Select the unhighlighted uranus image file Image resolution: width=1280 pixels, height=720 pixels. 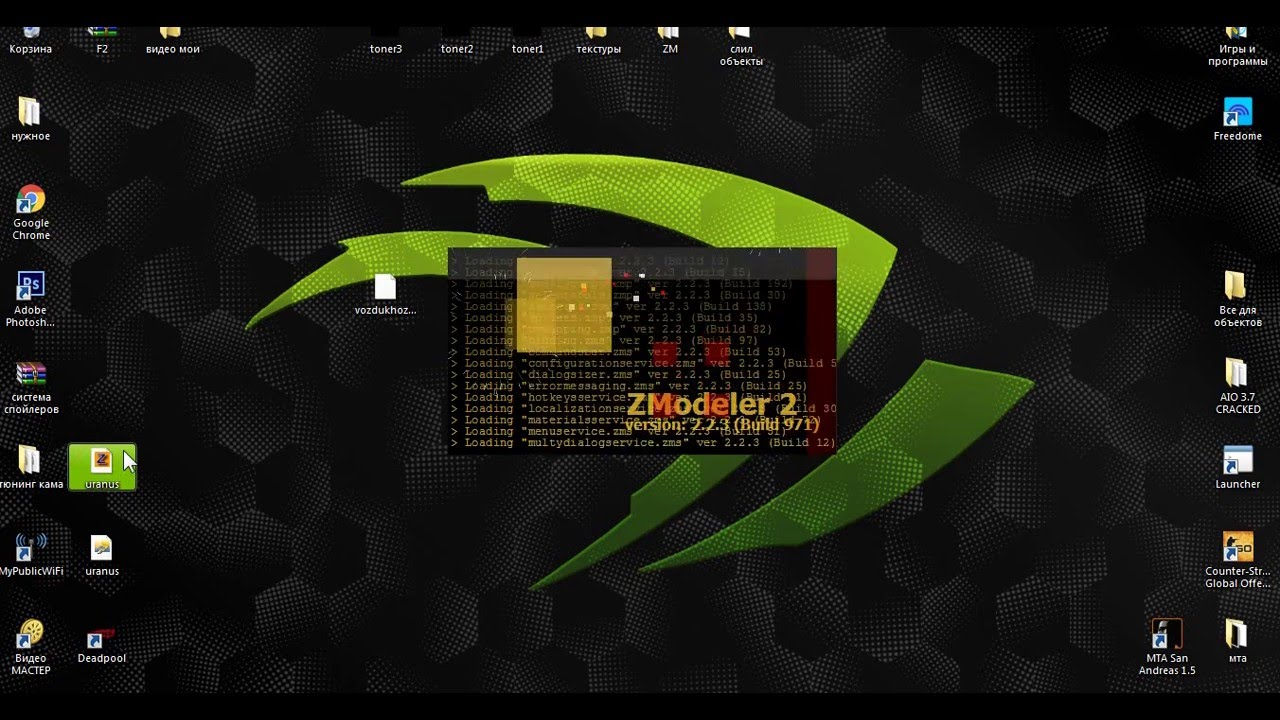pyautogui.click(x=102, y=555)
